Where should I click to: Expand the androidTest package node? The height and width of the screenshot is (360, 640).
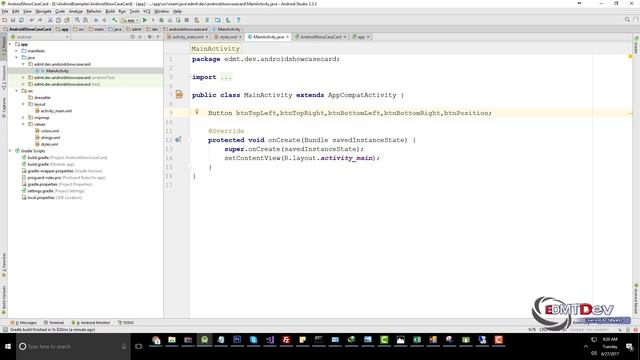tap(23, 78)
